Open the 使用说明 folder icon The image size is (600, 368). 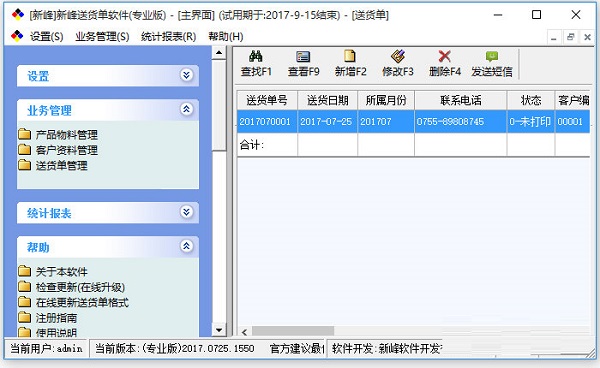pos(24,332)
